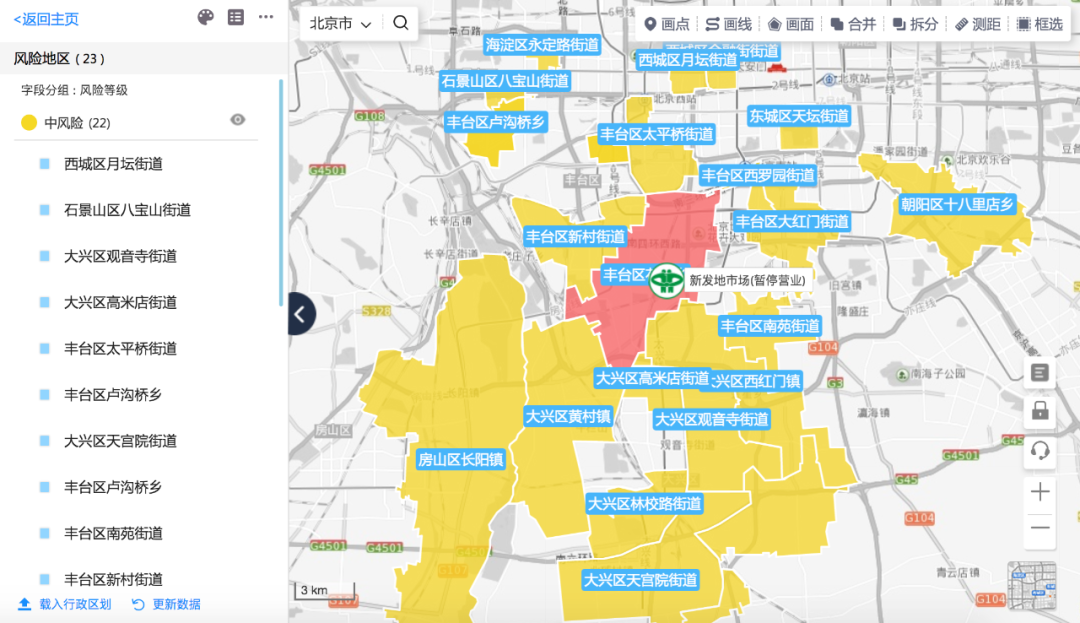This screenshot has height=623, width=1080.
Task: Open the palette icon in the sidebar header
Action: coord(205,17)
